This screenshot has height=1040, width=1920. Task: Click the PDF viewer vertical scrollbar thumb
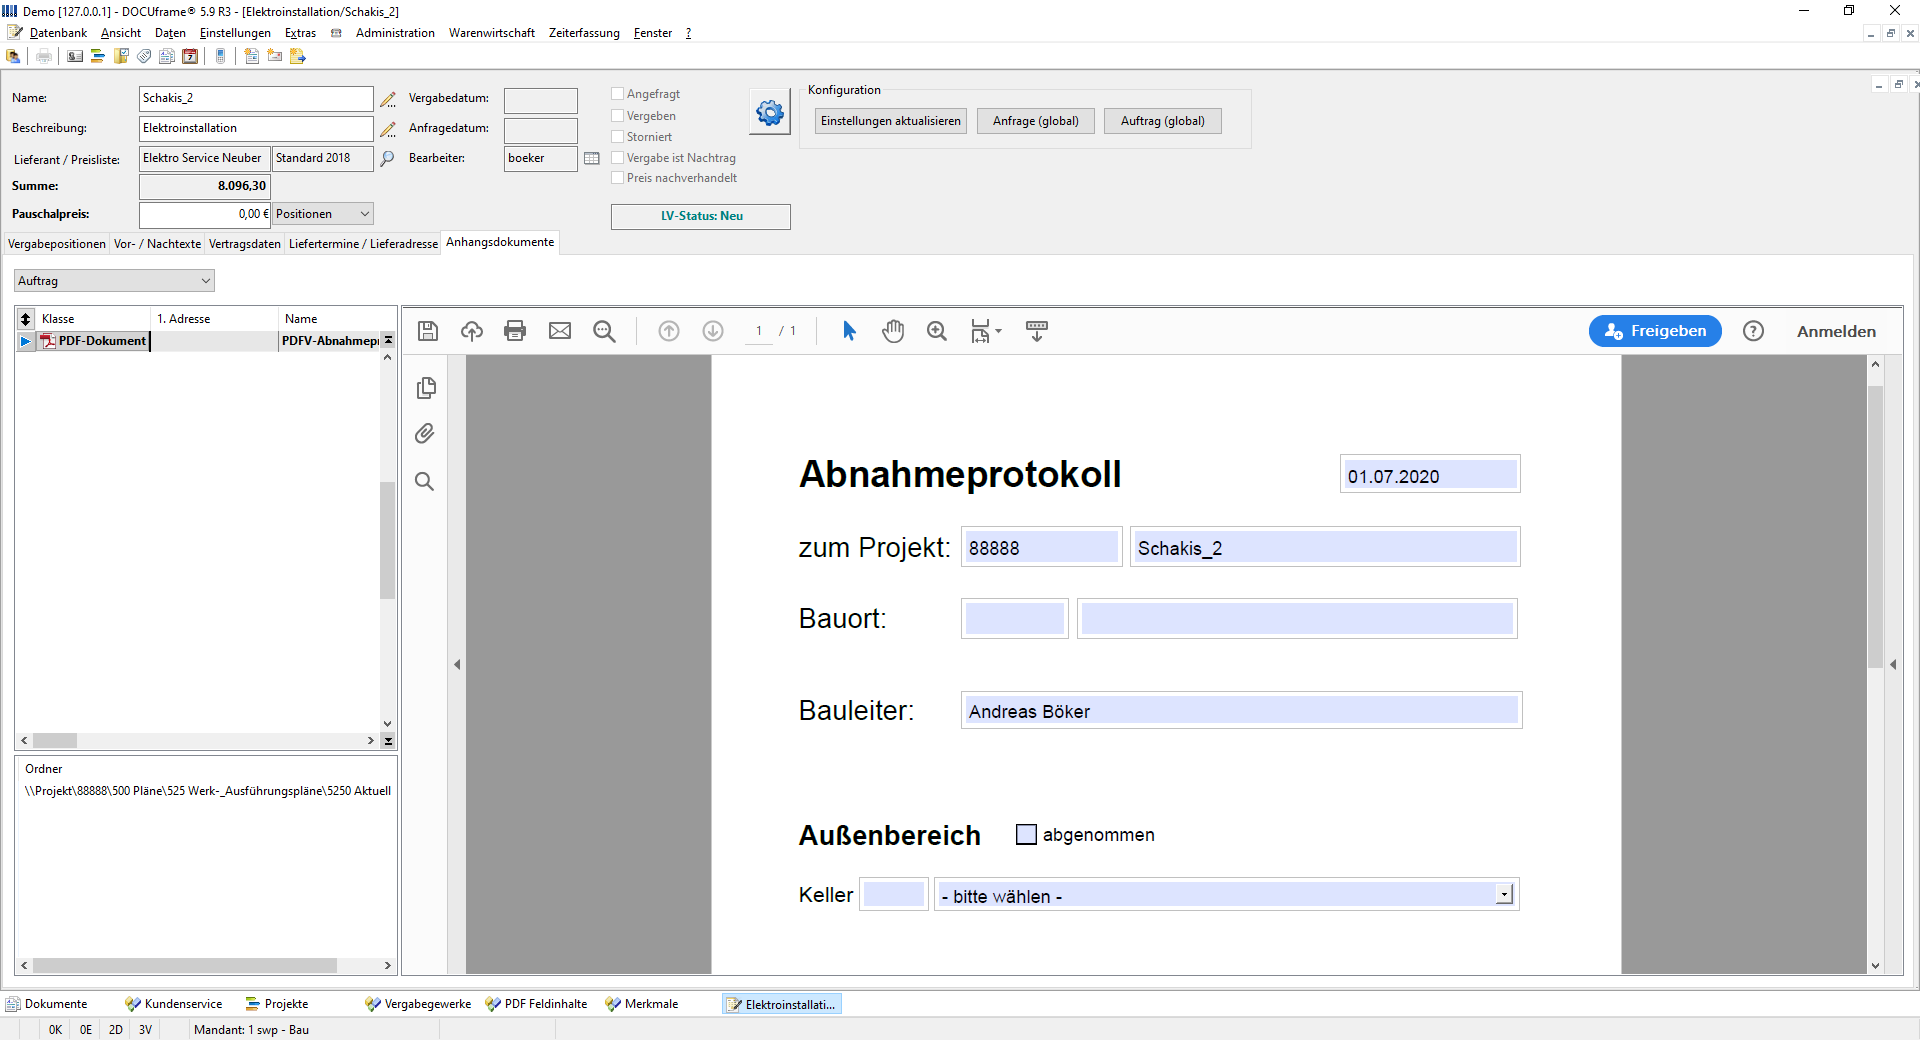tap(1876, 525)
